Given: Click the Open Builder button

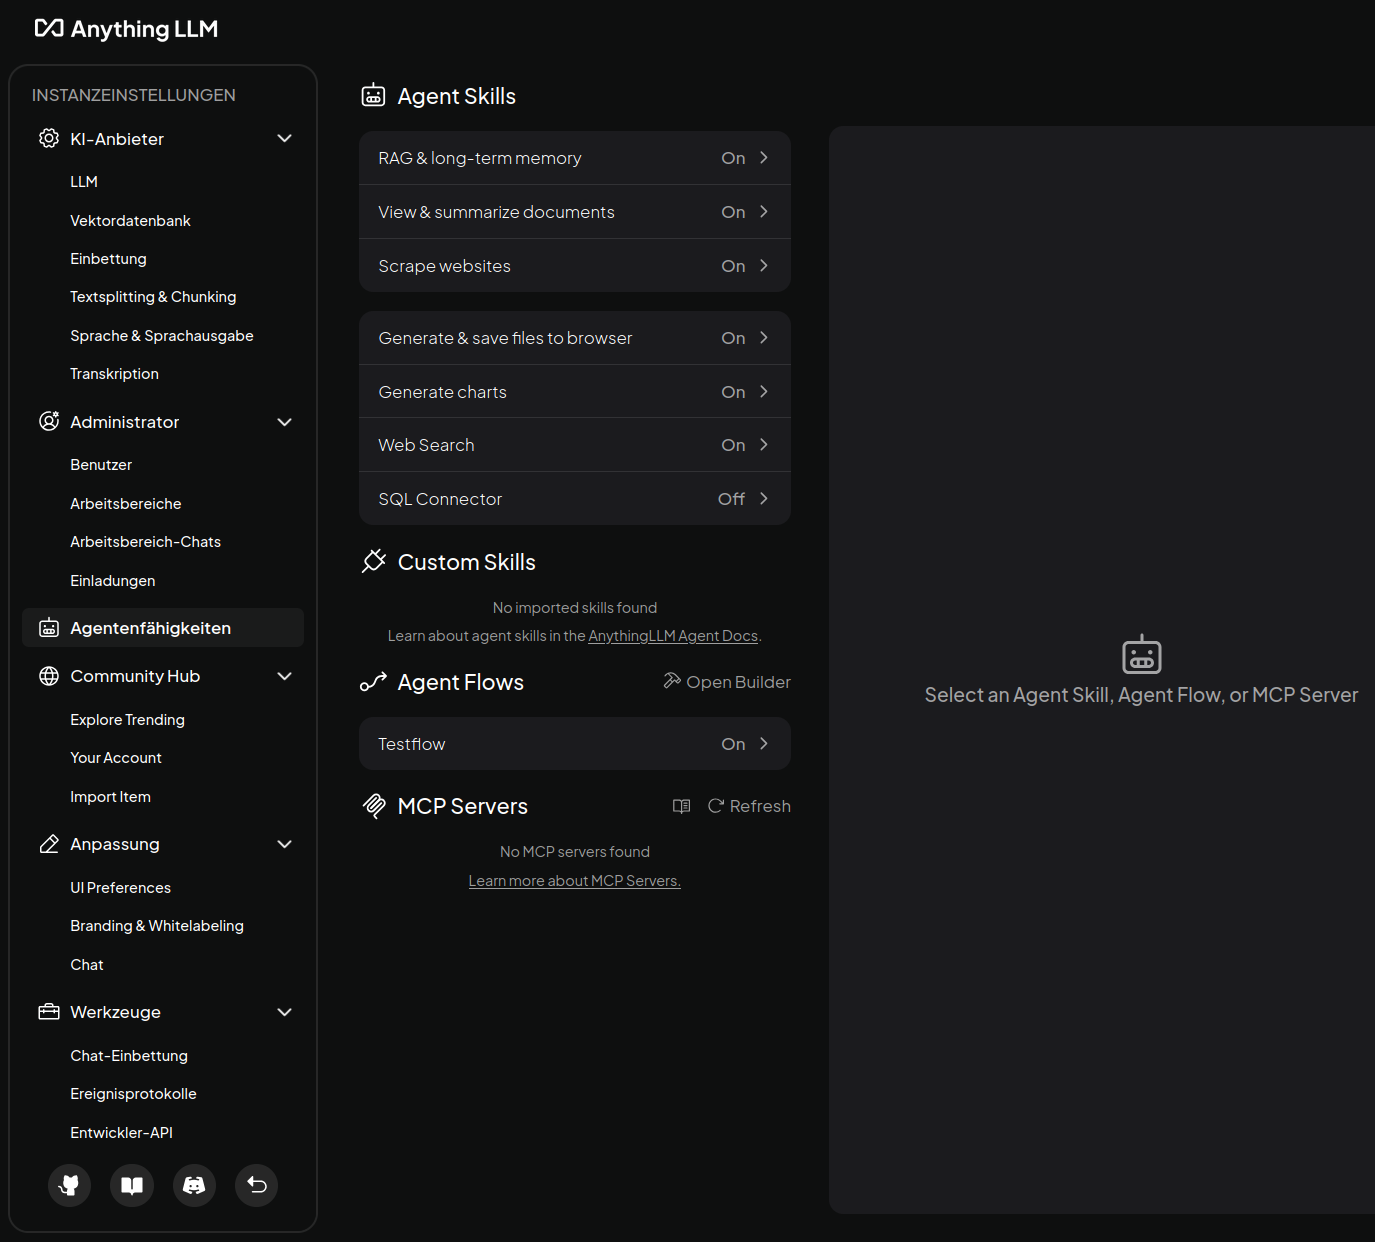Looking at the screenshot, I should (727, 682).
